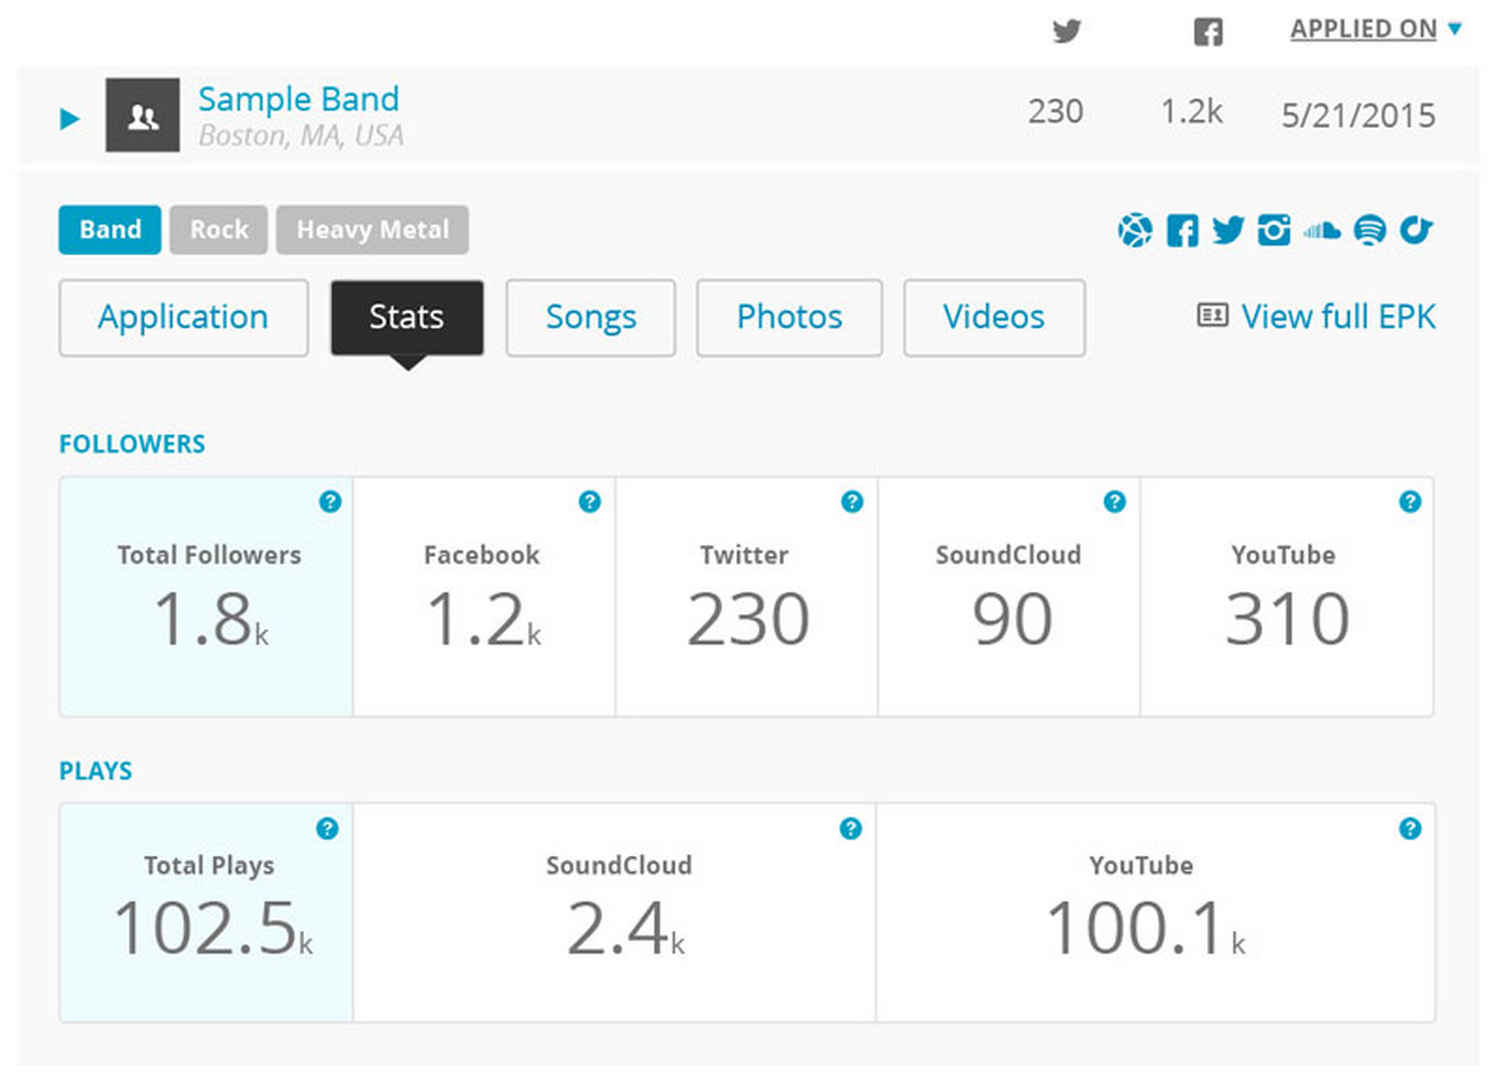Screen dimensions: 1504x1088
Task: Click the Heavy Metal genre tag
Action: pos(372,230)
